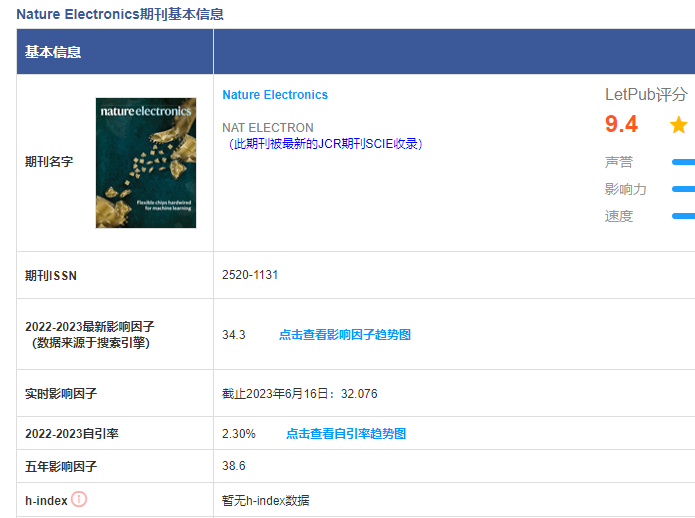
Task: Open the Nature Electronics journal link
Action: (275, 95)
